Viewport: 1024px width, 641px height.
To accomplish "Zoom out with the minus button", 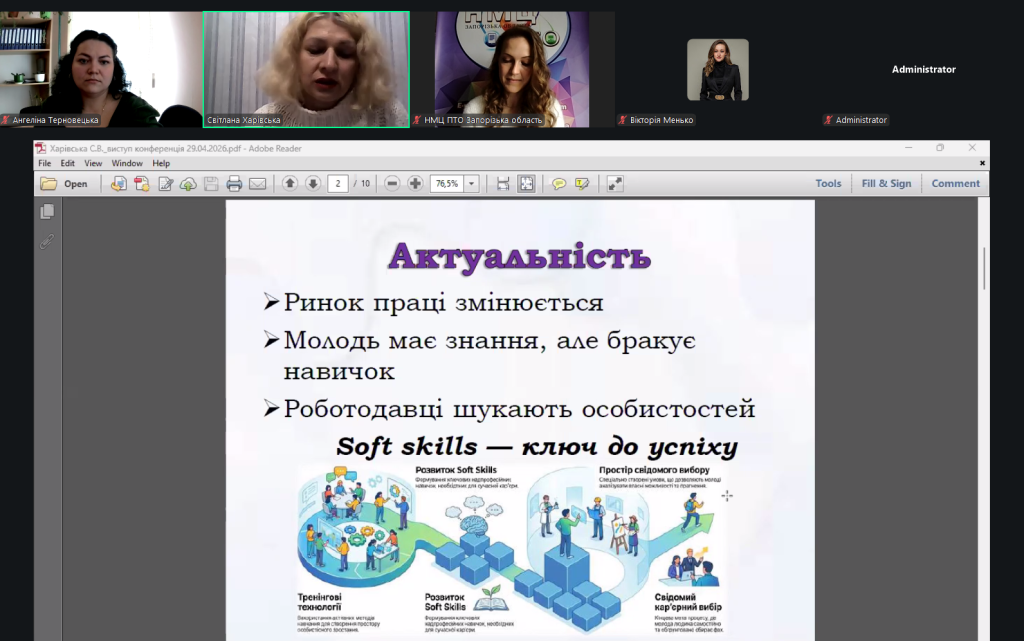I will pyautogui.click(x=392, y=184).
